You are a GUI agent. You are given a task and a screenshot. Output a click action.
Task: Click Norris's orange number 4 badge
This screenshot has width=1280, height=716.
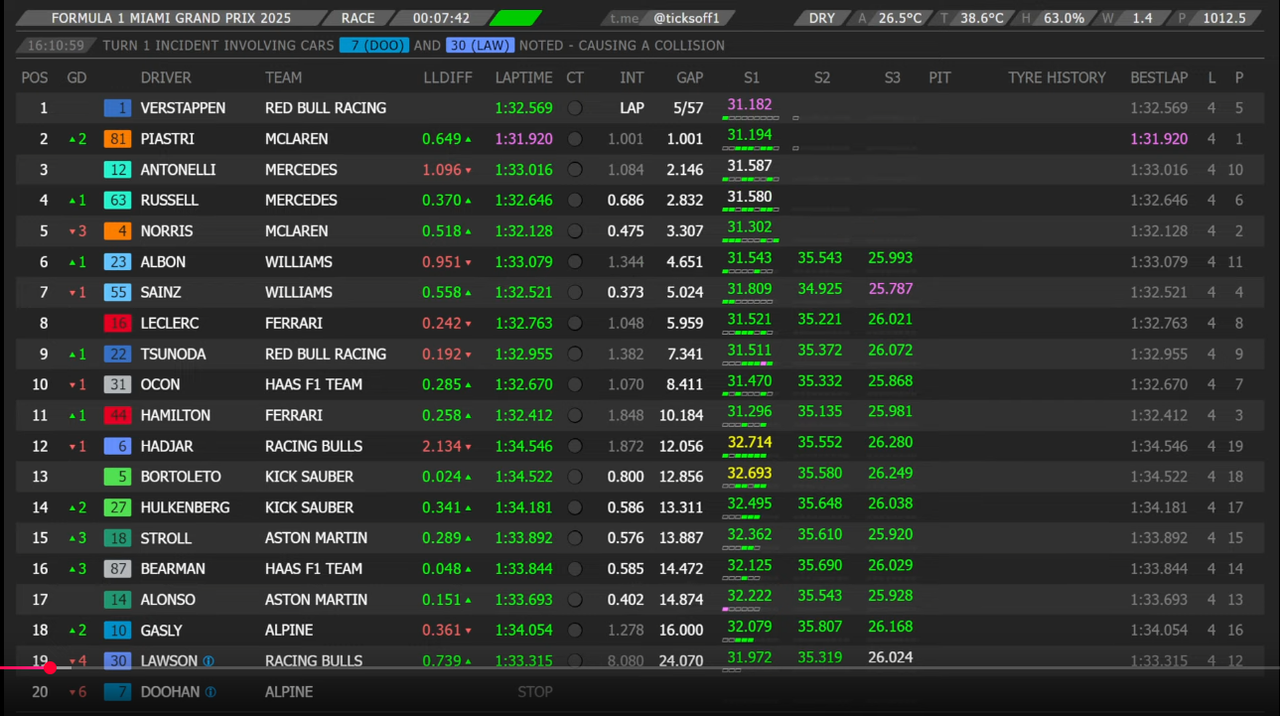[x=118, y=231]
